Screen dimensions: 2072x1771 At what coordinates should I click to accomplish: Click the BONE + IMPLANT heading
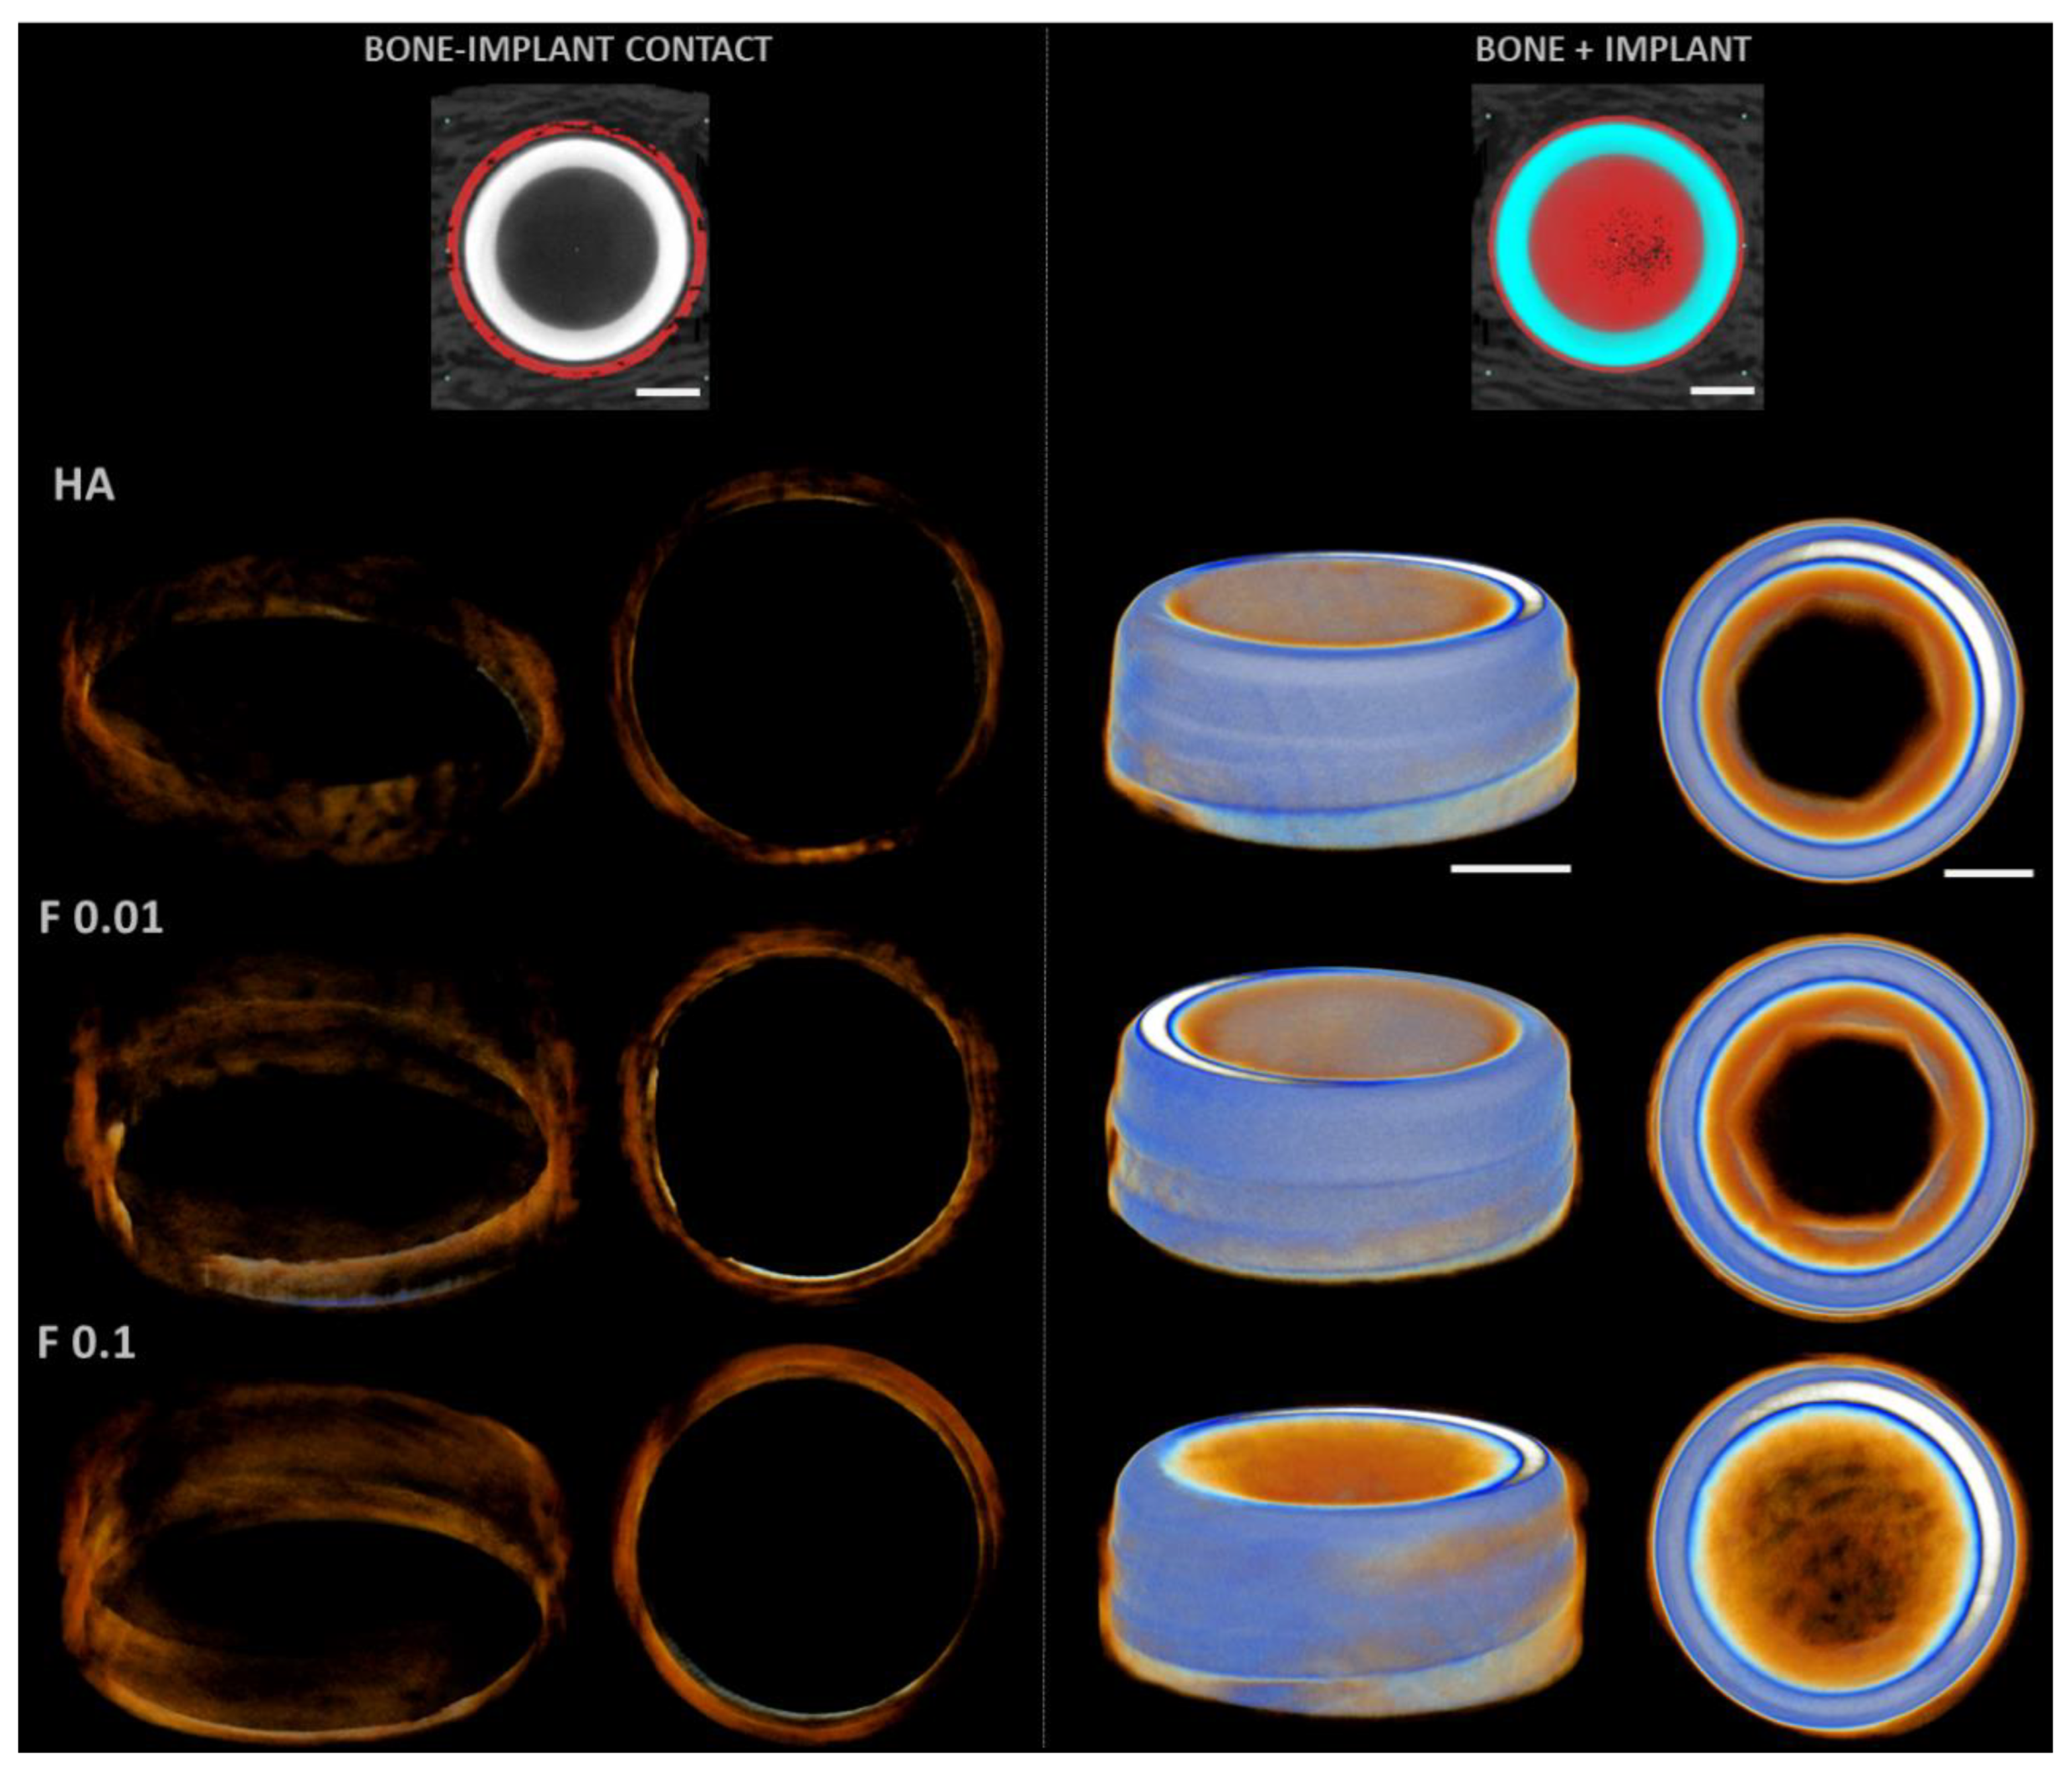tap(1612, 50)
